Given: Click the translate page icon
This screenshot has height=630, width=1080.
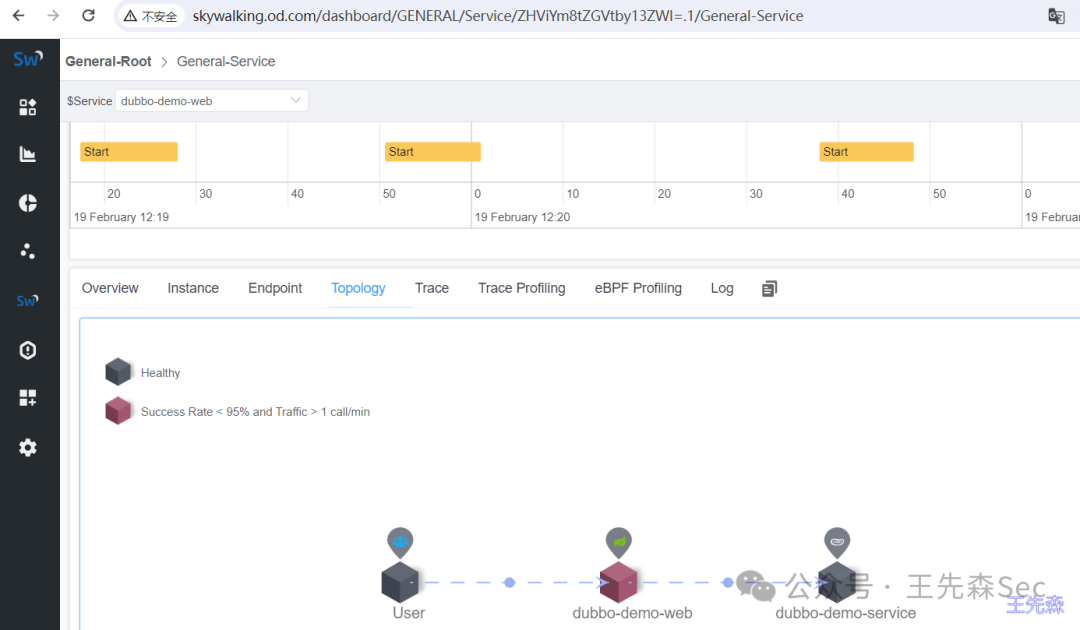Looking at the screenshot, I should (1056, 16).
